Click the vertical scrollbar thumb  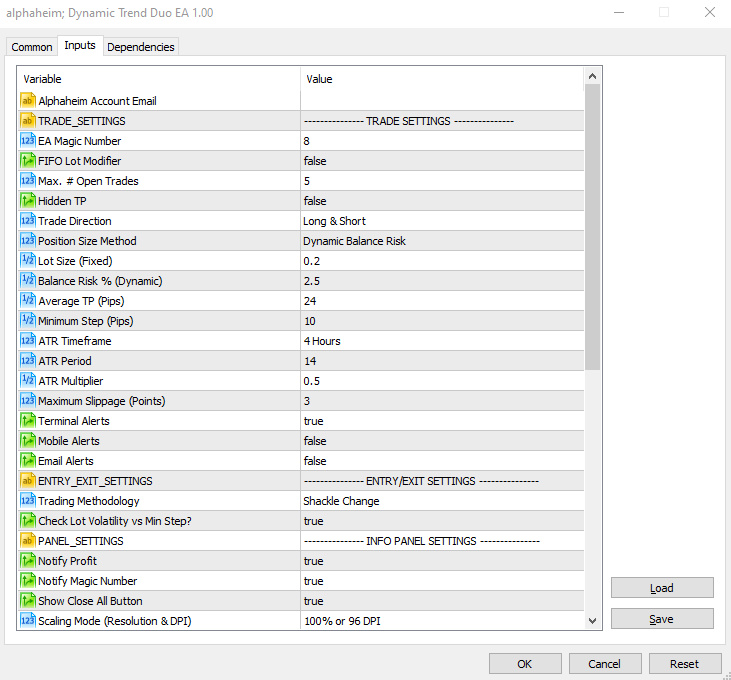click(593, 227)
